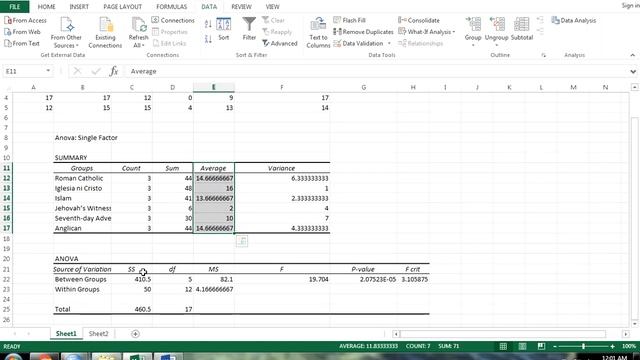This screenshot has width=640, height=360.
Task: Sort descending Z to A
Action: point(208,39)
